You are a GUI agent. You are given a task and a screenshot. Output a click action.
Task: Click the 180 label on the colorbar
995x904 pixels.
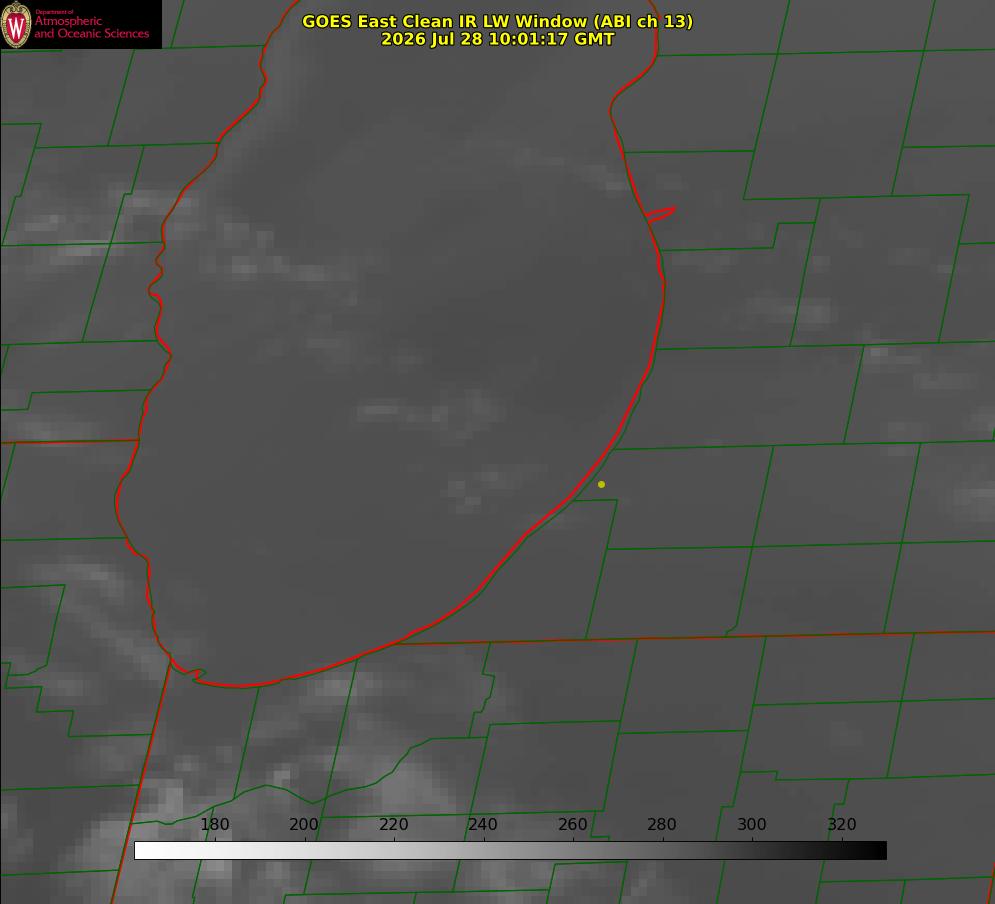pyautogui.click(x=214, y=824)
